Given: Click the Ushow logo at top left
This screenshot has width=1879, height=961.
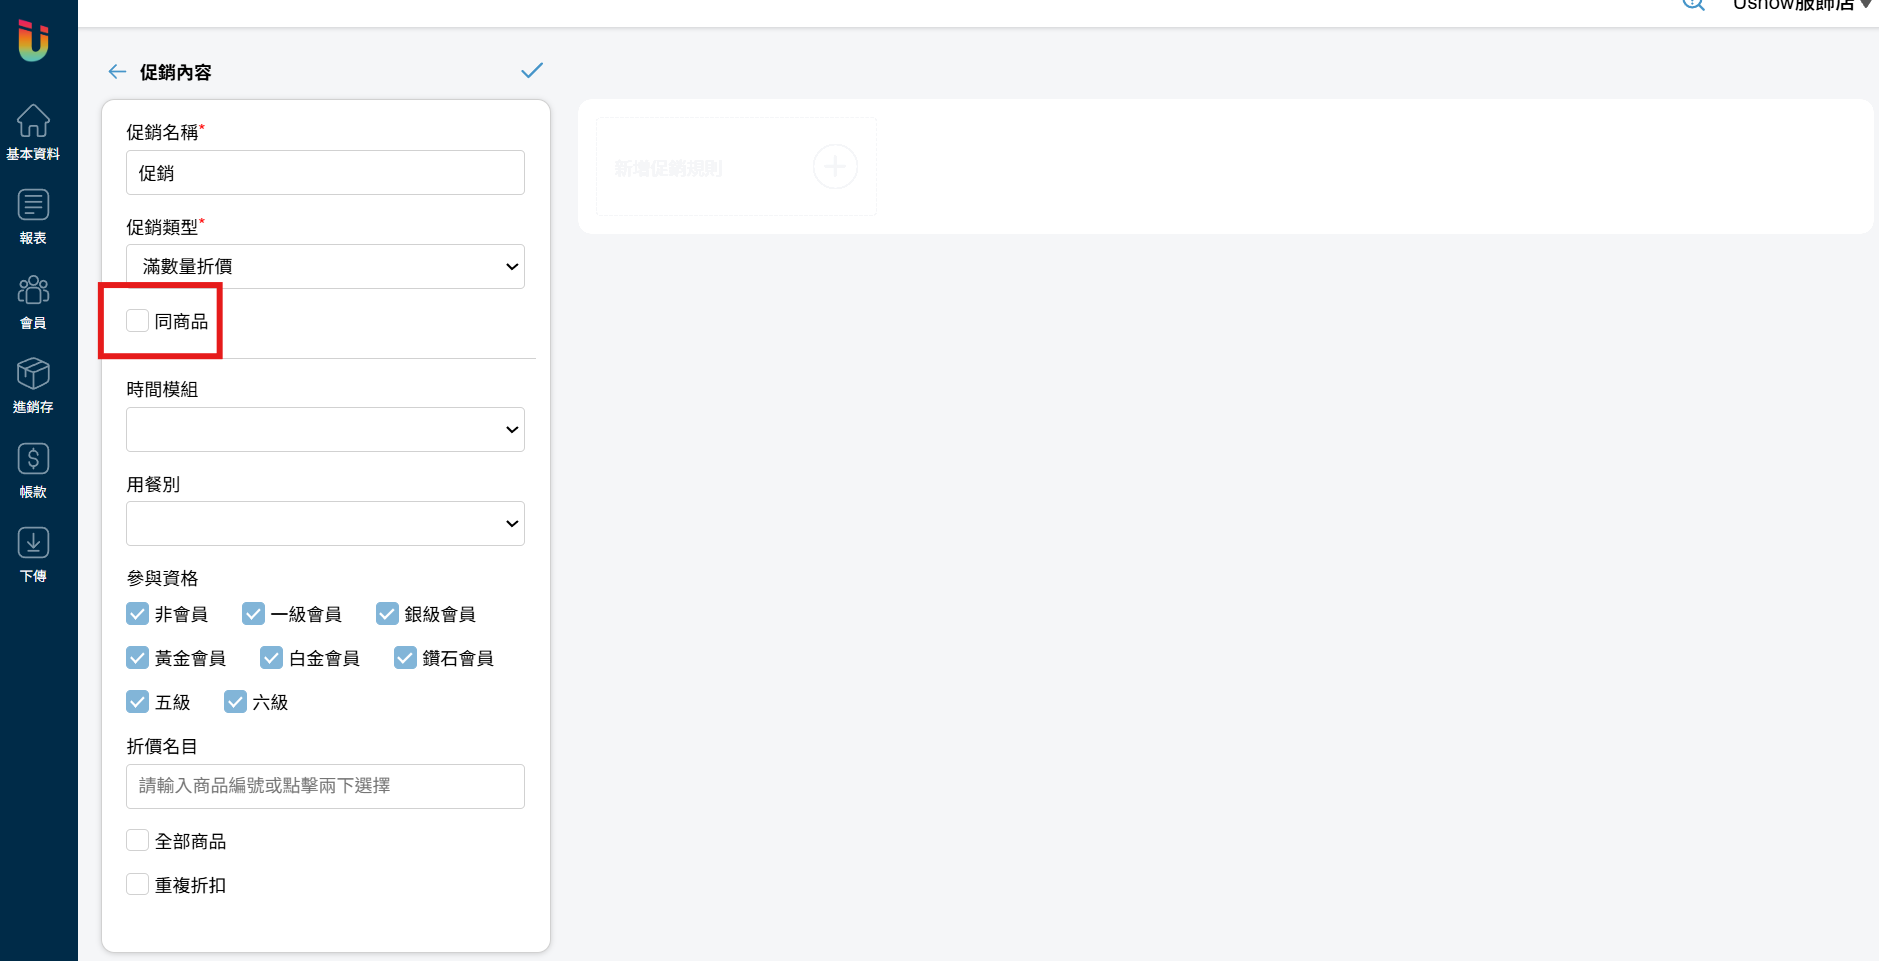Looking at the screenshot, I should click(33, 40).
